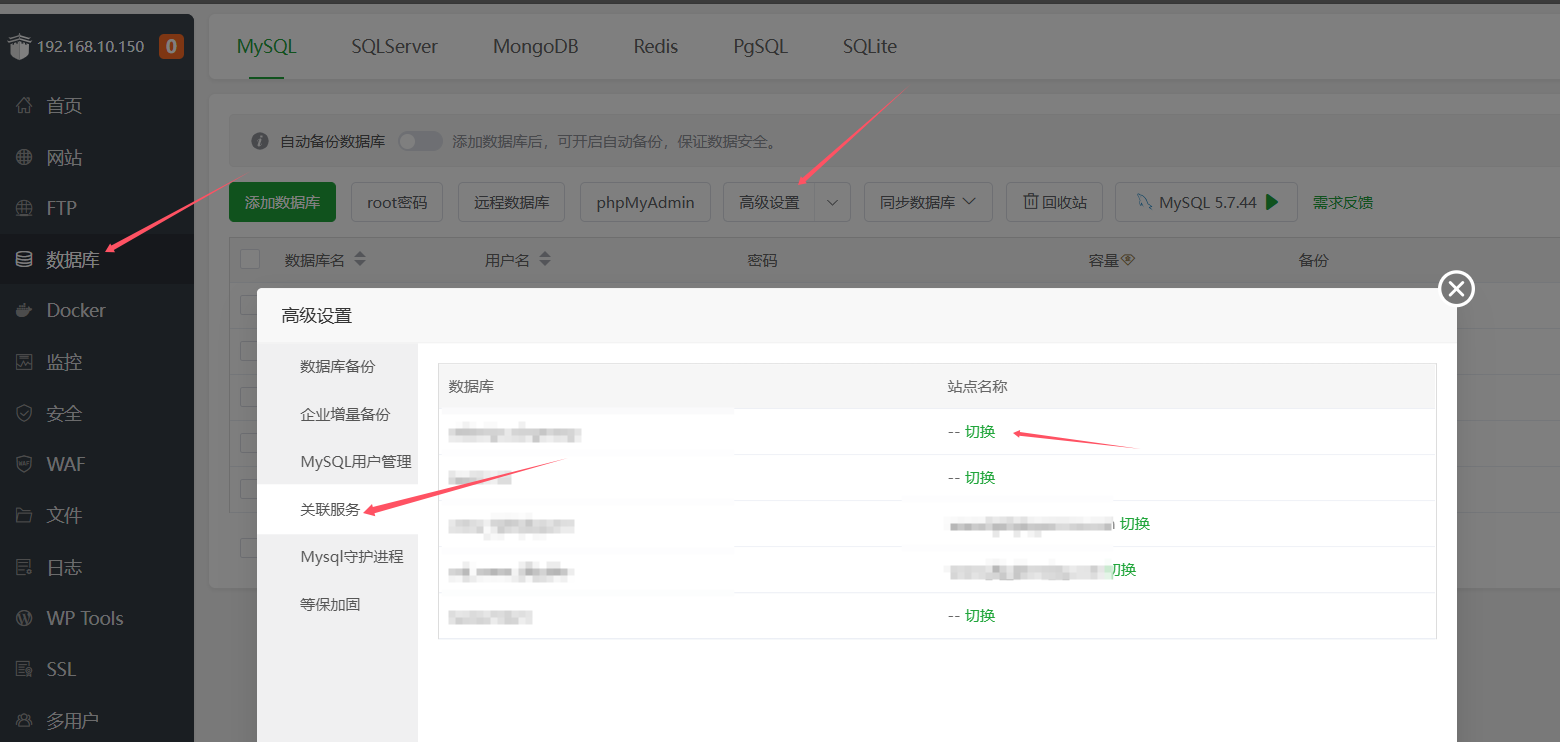The width and height of the screenshot is (1560, 742).
Task: Click the 备份 column header
Action: coord(1313,260)
